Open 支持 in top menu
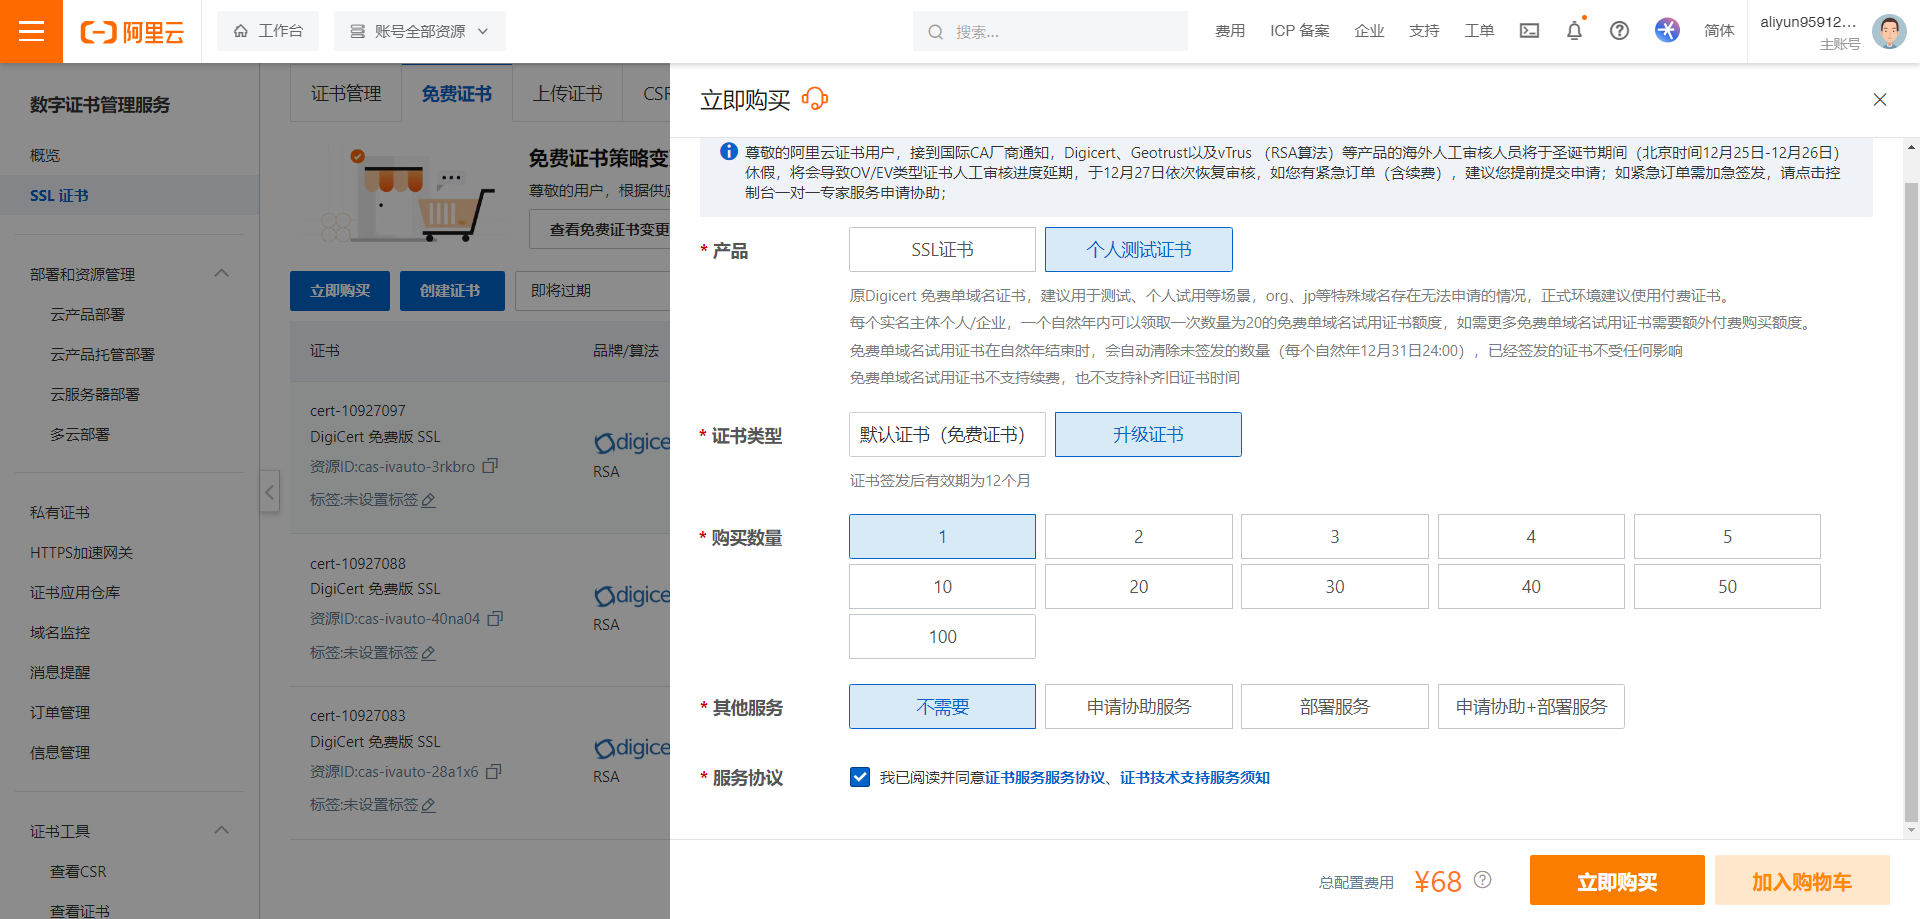1920x919 pixels. (x=1424, y=31)
